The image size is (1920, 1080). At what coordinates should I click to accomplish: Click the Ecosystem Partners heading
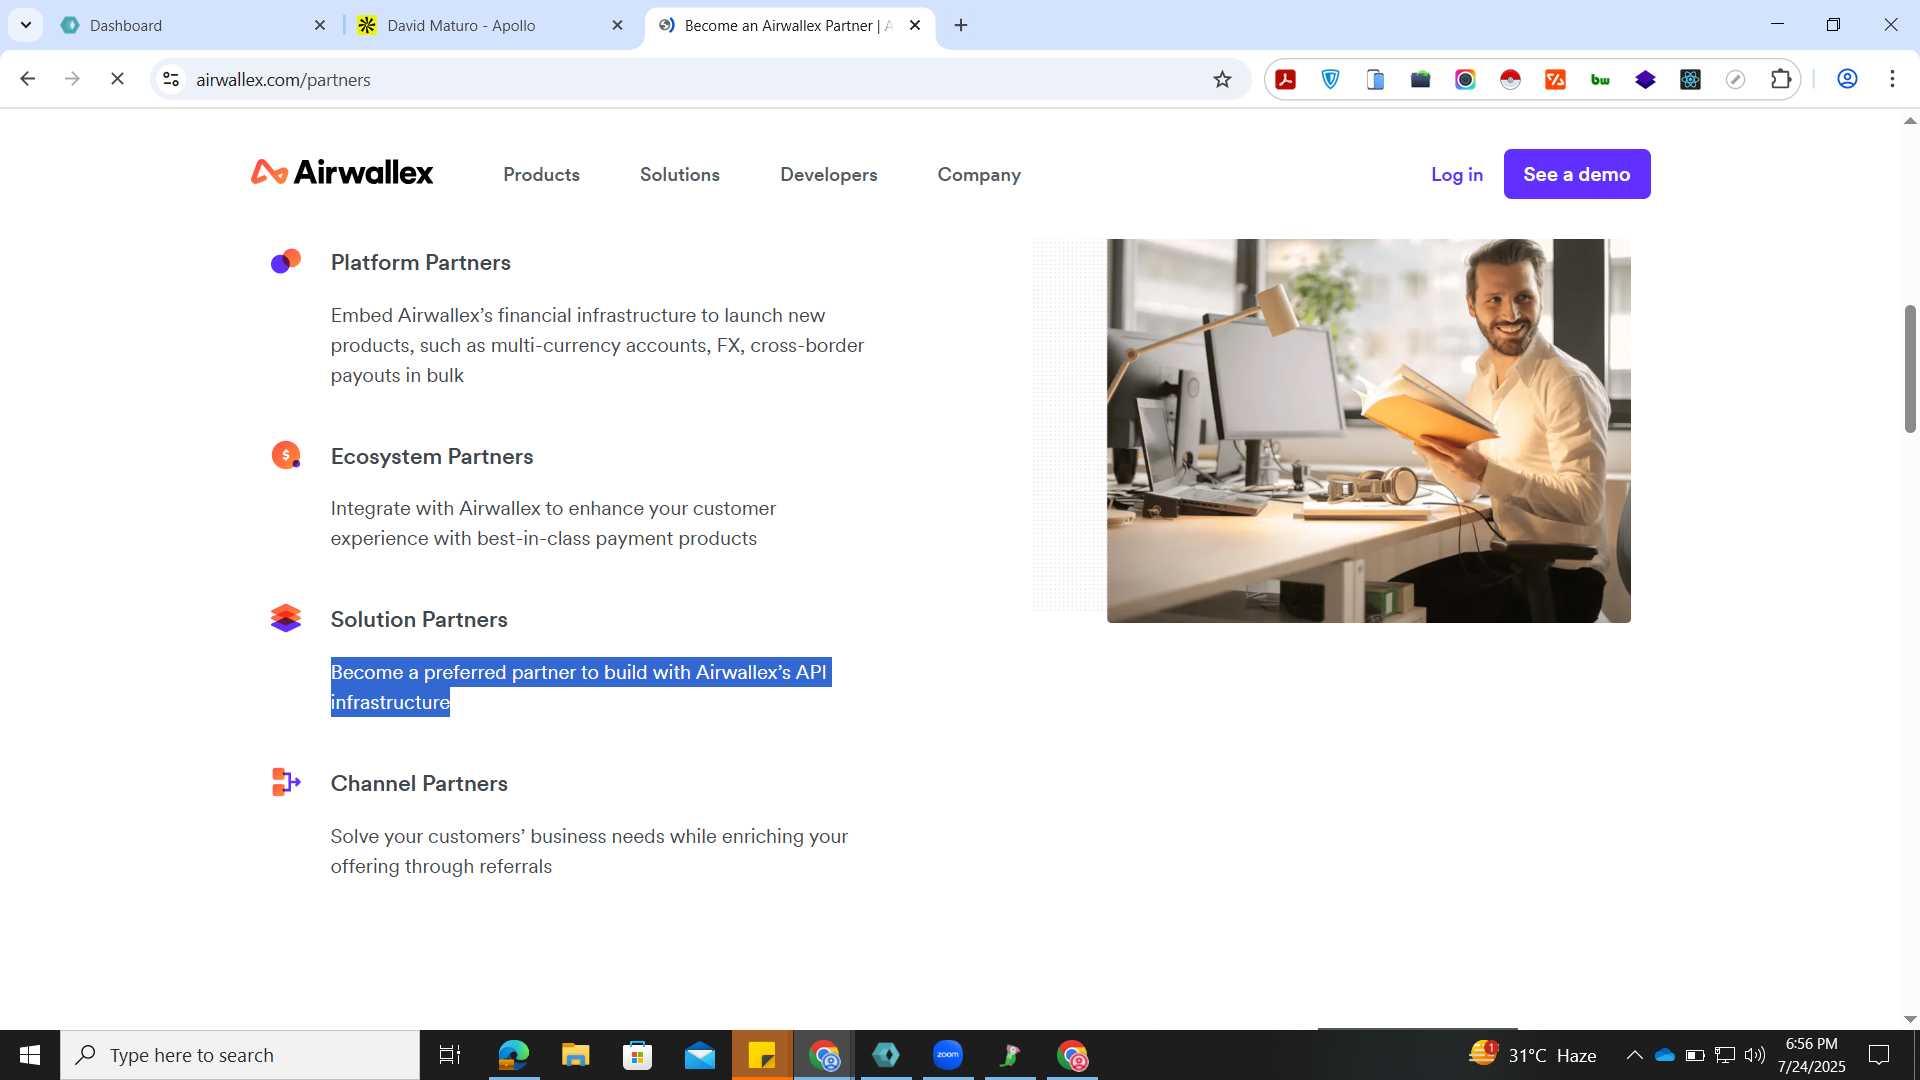432,456
